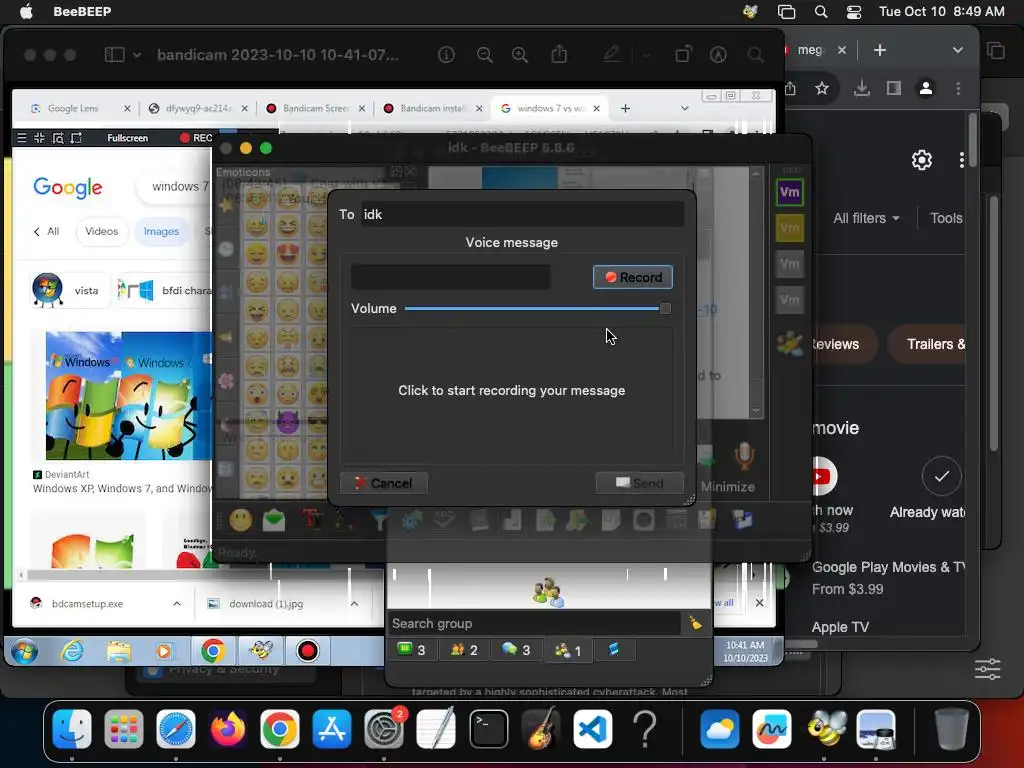1024x768 pixels.
Task: Open Control Center in macOS menu bar
Action: coord(854,12)
